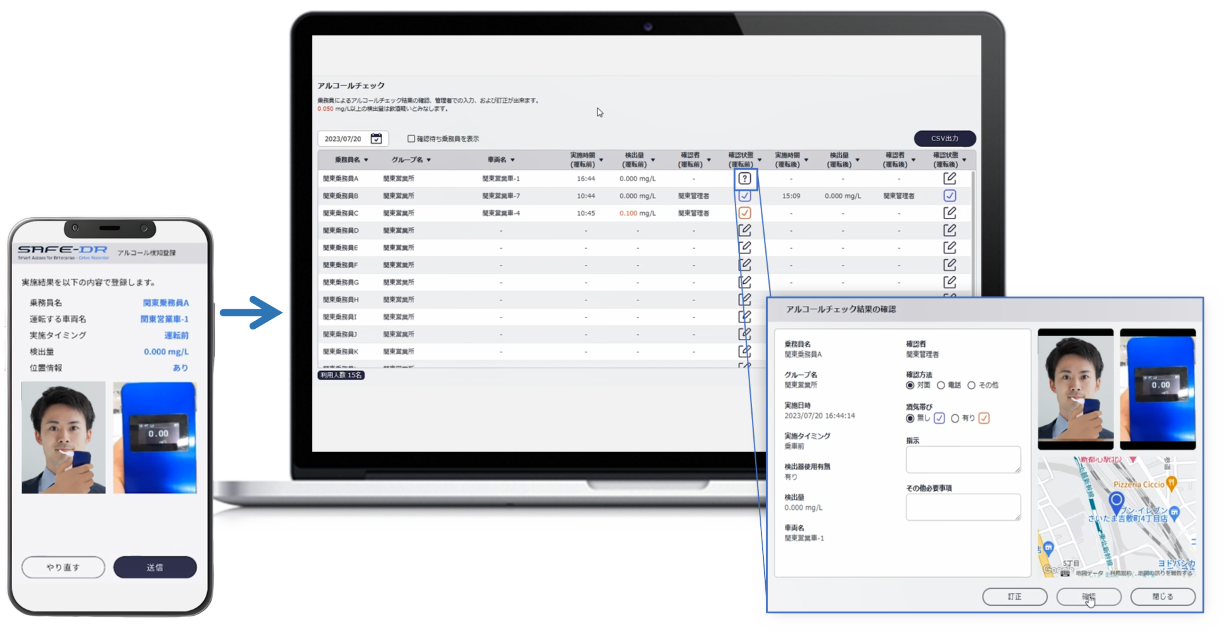Tap the 送信 button on the phone
Viewport: 1231px width, 640px height.
point(155,567)
